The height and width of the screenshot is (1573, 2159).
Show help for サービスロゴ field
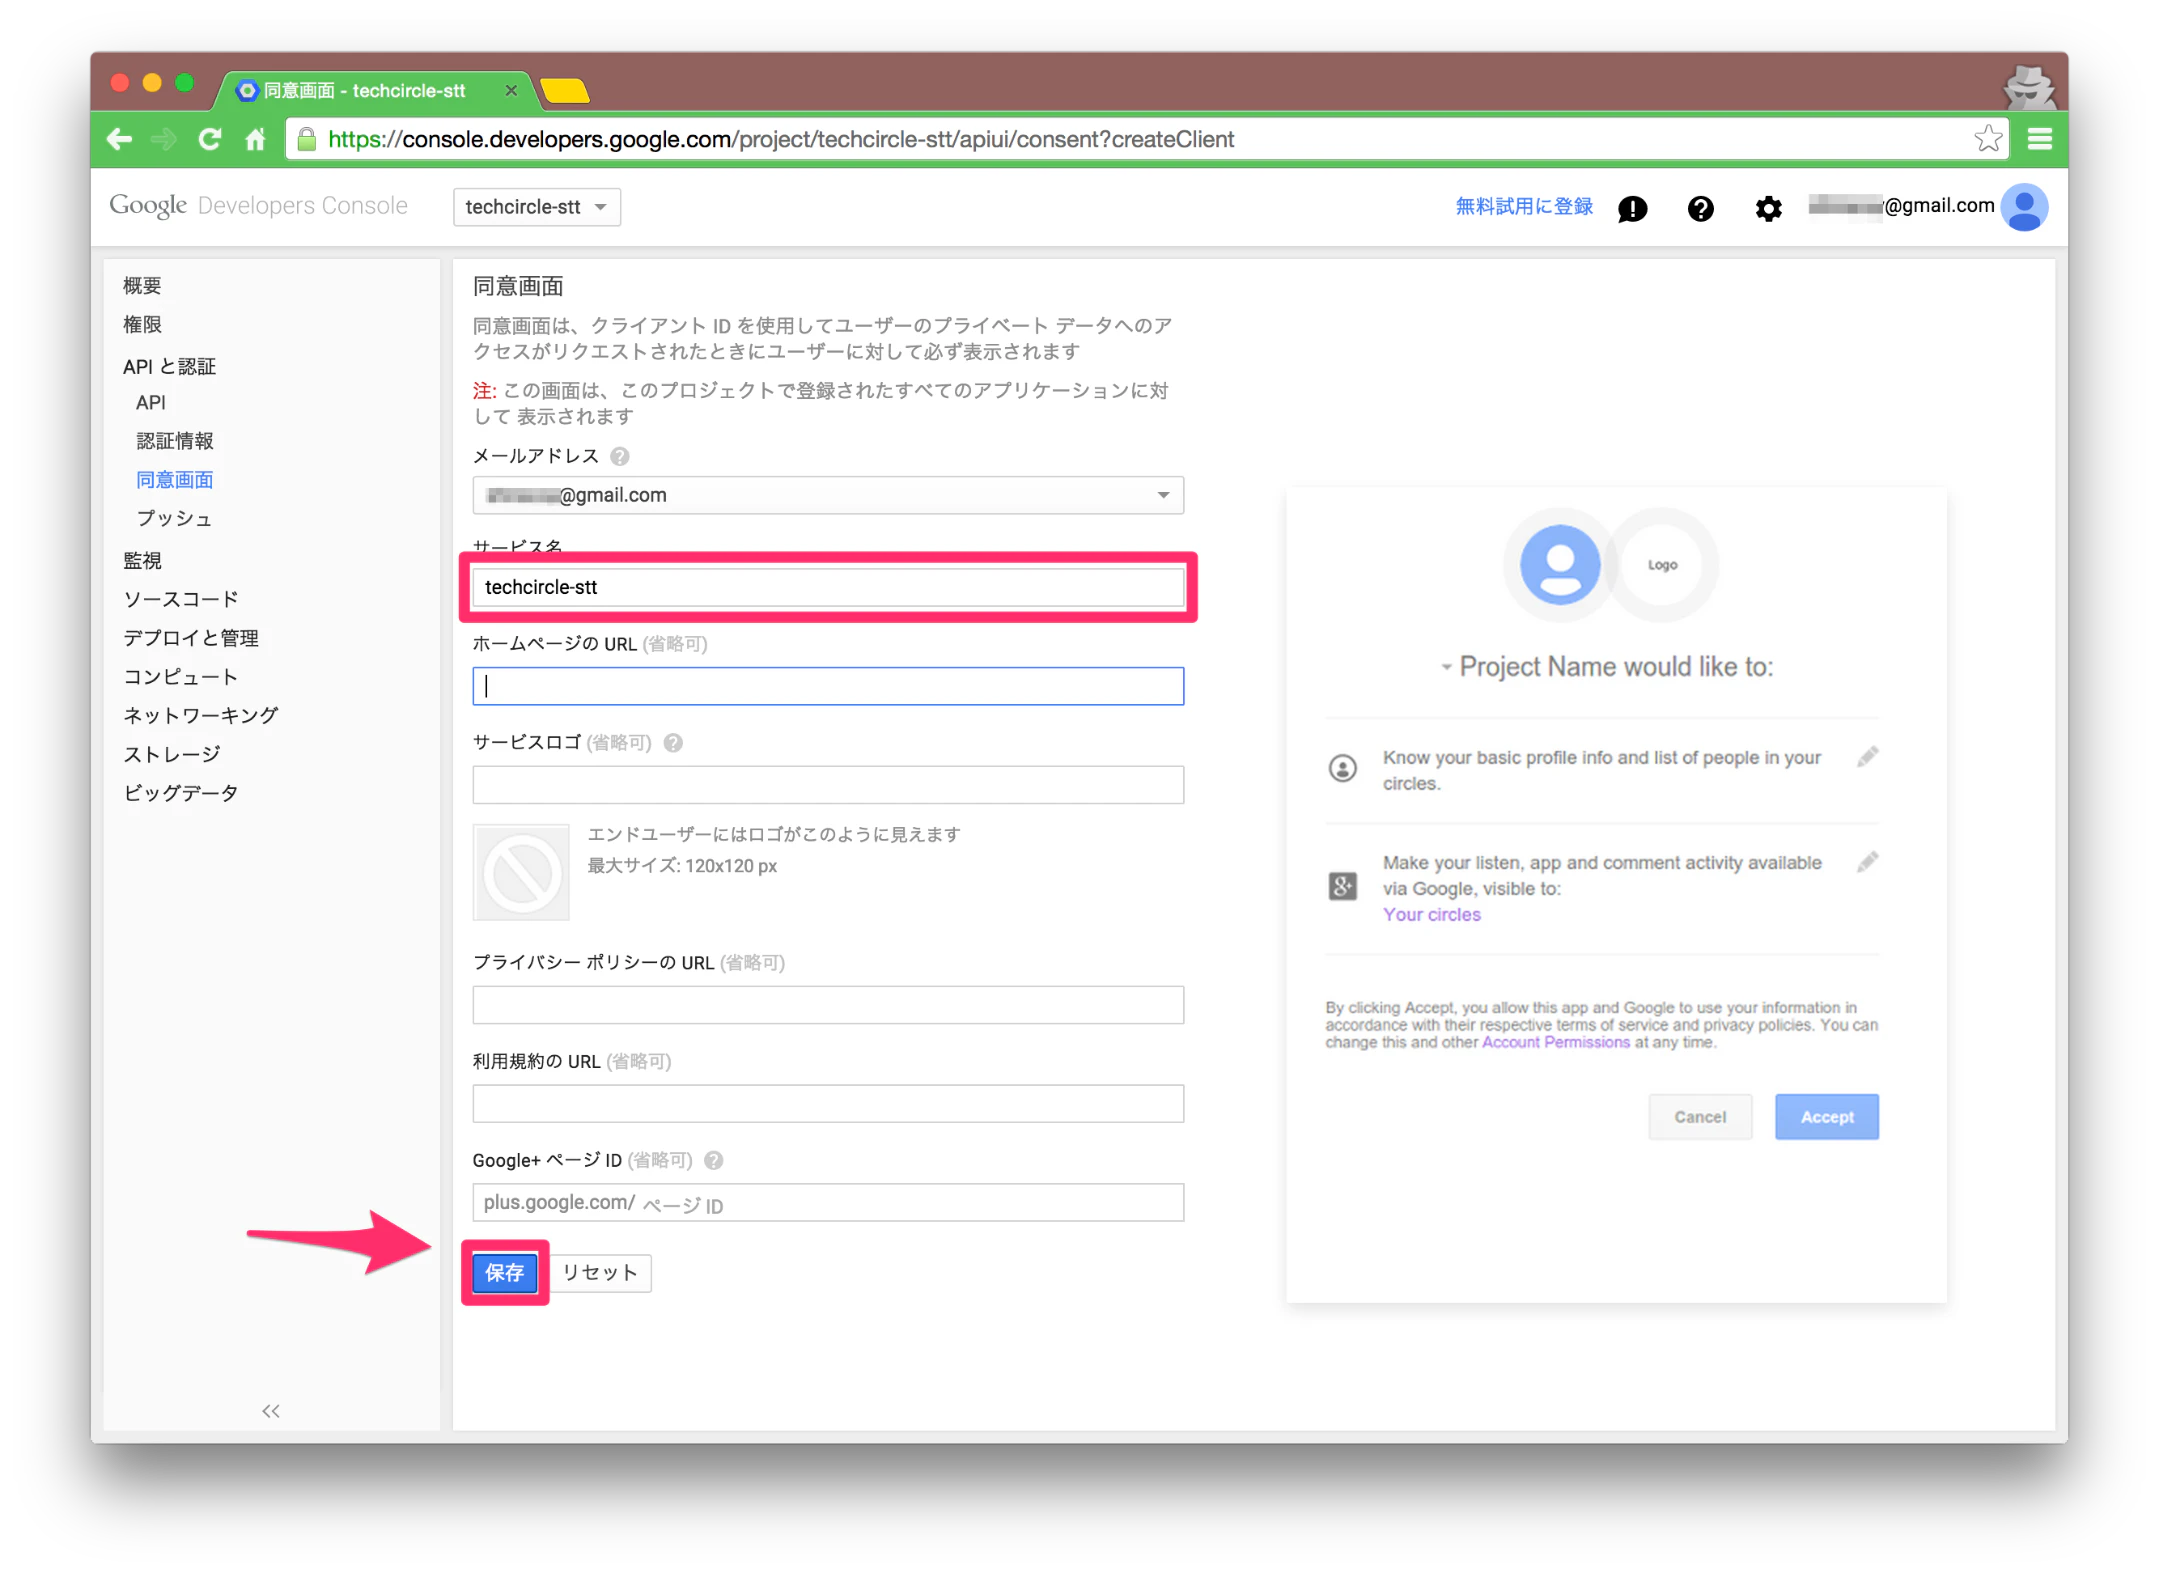[x=673, y=742]
